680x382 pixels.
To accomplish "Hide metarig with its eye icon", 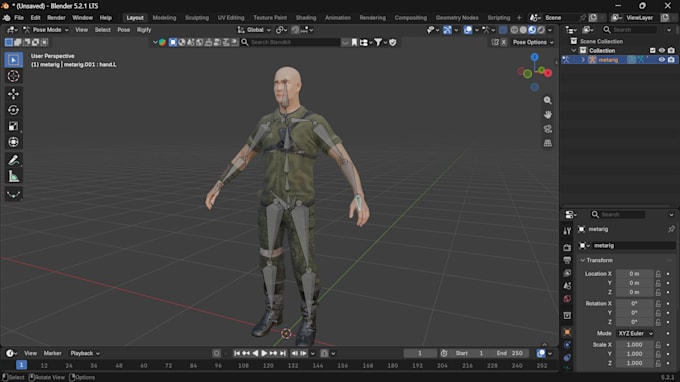I will click(662, 60).
